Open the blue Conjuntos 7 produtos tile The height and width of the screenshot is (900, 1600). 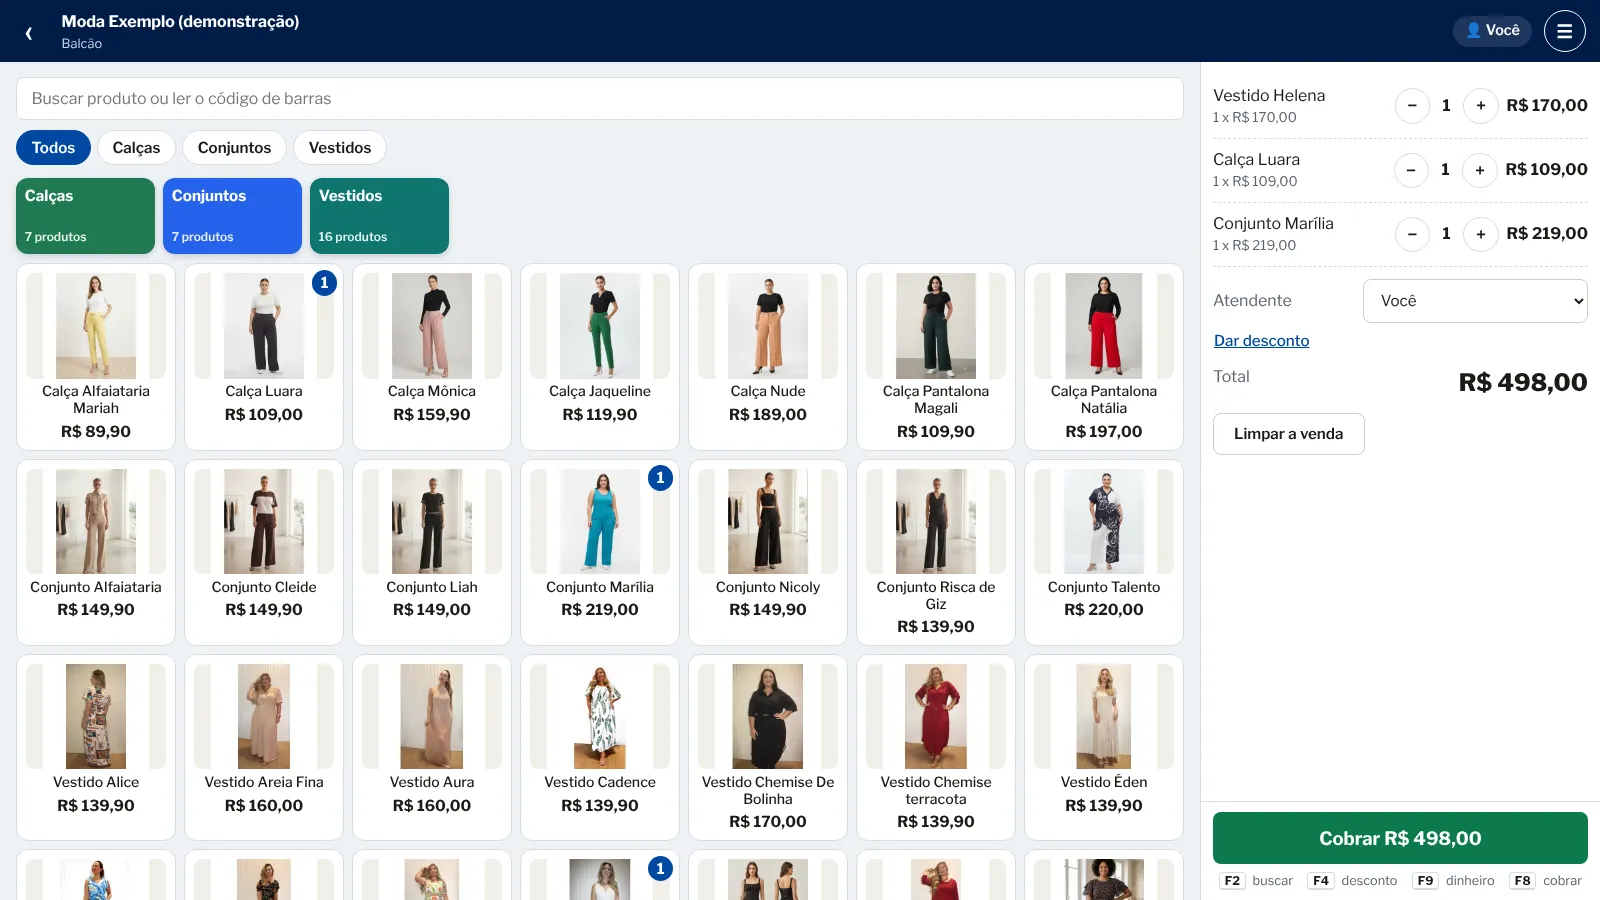tap(232, 216)
